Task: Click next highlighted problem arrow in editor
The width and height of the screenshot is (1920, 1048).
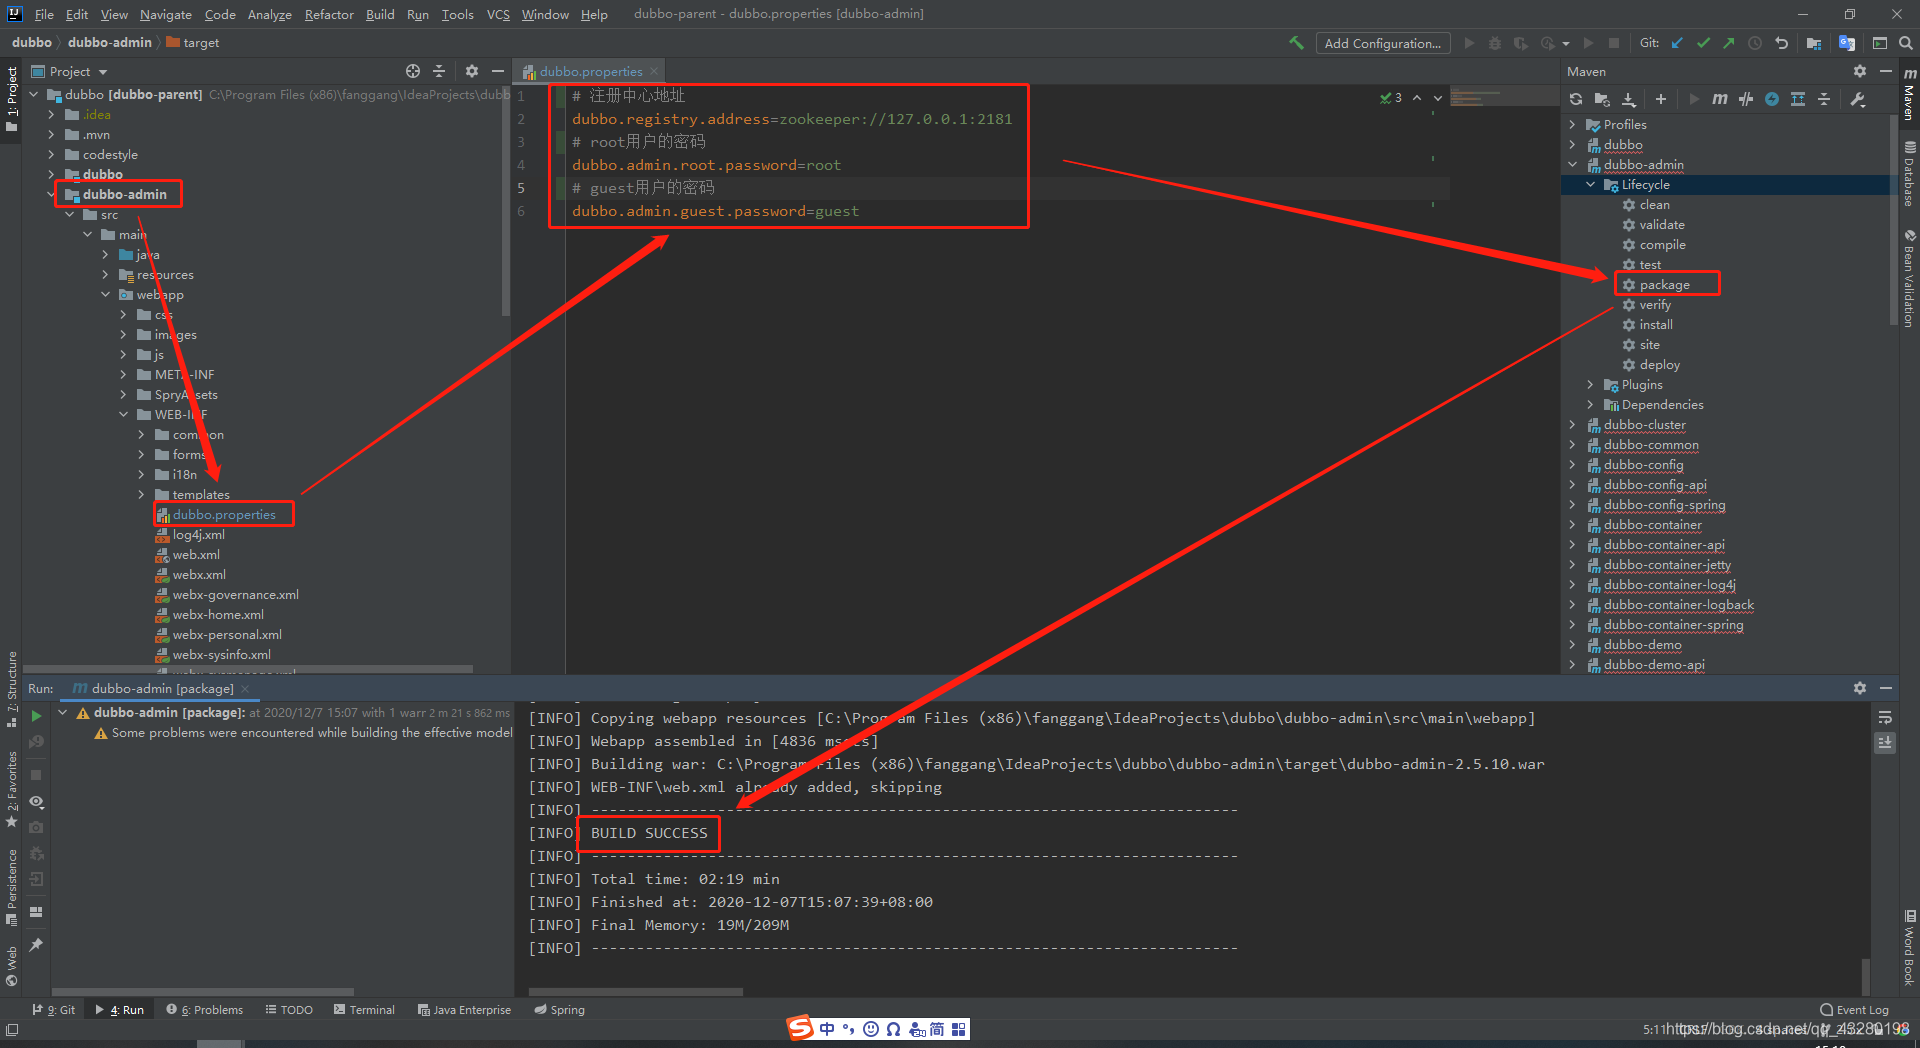Action: [1438, 98]
